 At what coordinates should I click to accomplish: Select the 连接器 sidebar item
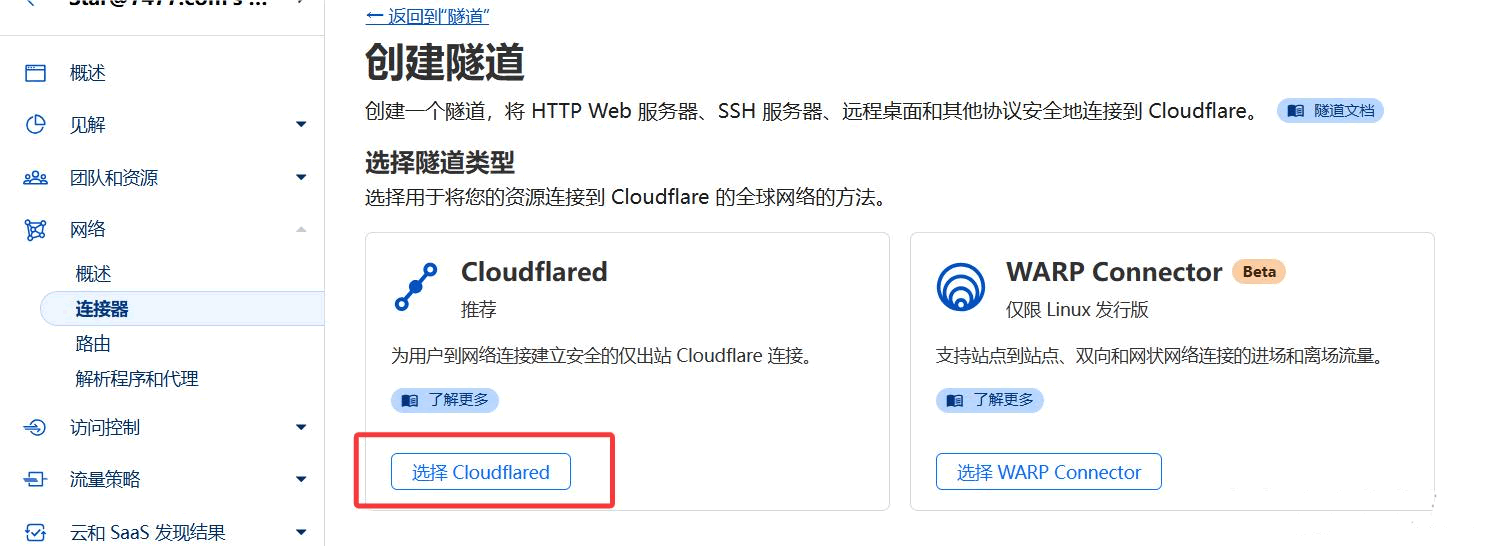coord(182,309)
